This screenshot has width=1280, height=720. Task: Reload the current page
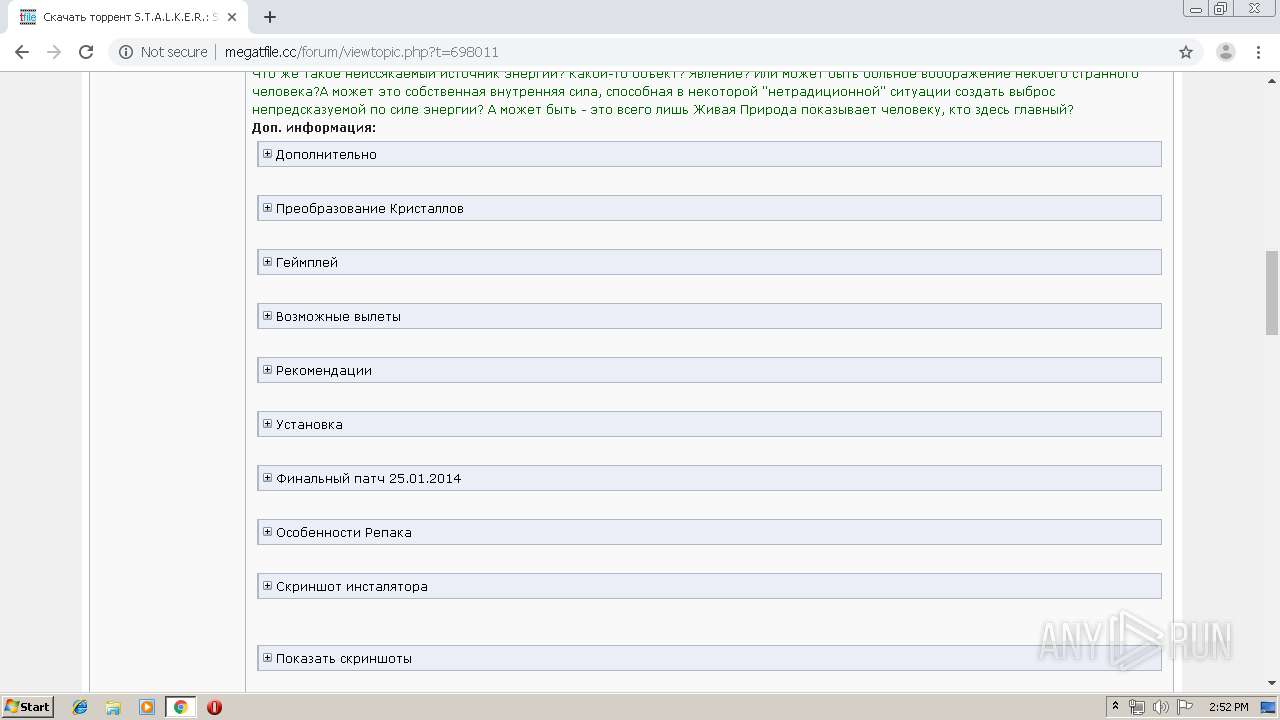point(86,52)
